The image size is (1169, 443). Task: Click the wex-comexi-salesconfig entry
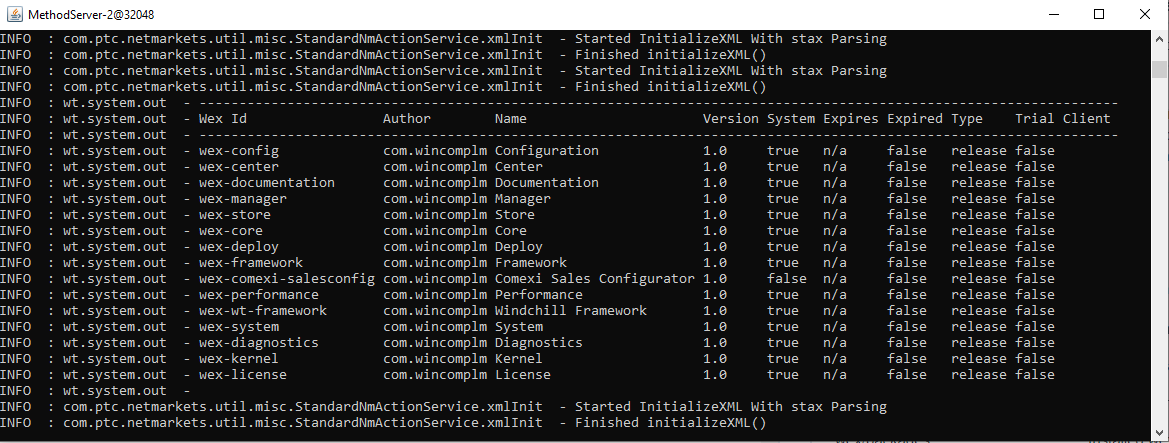tap(286, 279)
